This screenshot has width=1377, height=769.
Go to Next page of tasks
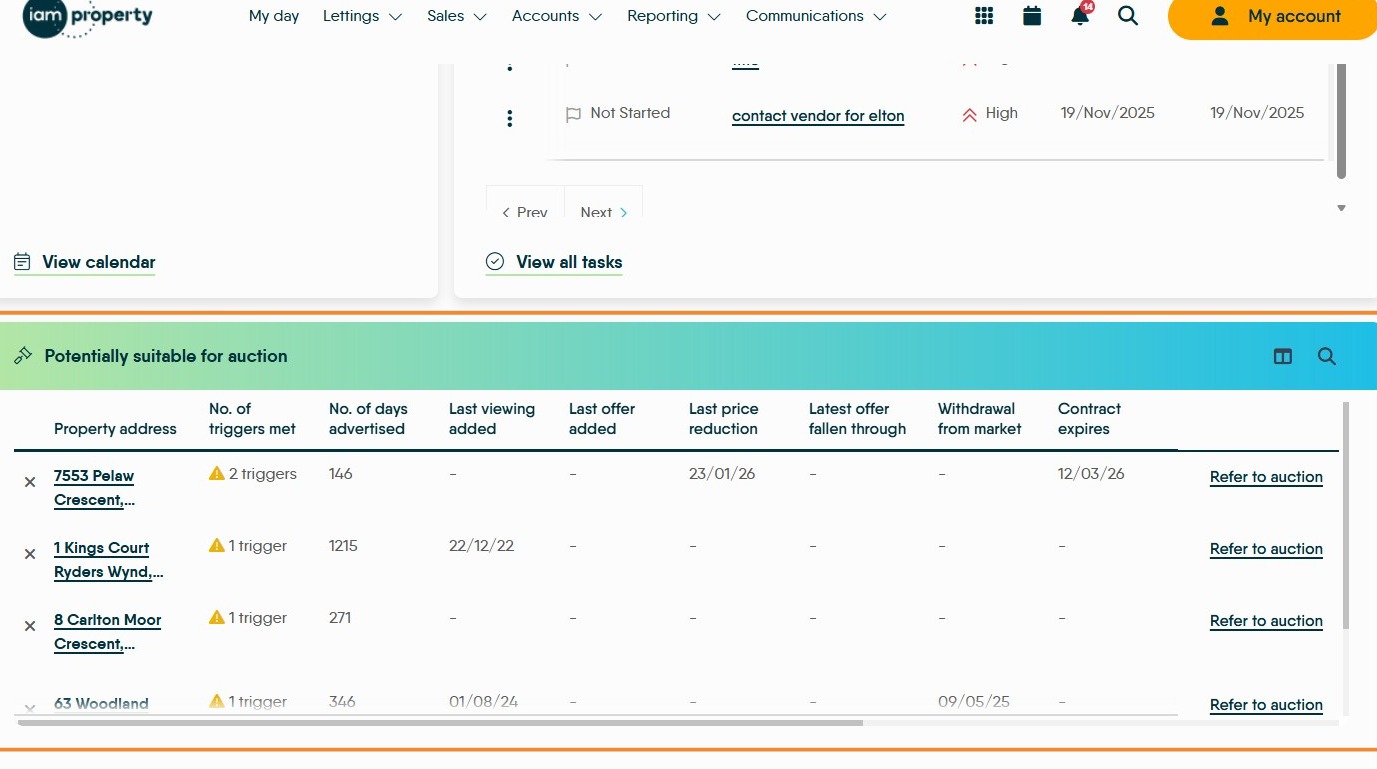pyautogui.click(x=604, y=212)
